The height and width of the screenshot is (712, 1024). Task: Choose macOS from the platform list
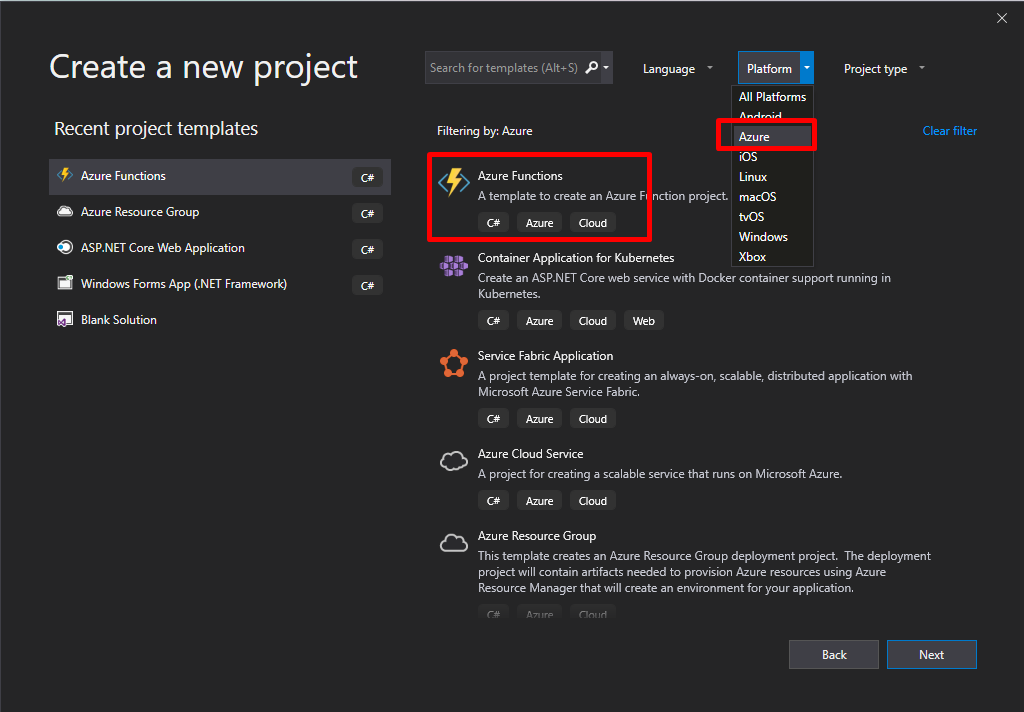click(772, 197)
